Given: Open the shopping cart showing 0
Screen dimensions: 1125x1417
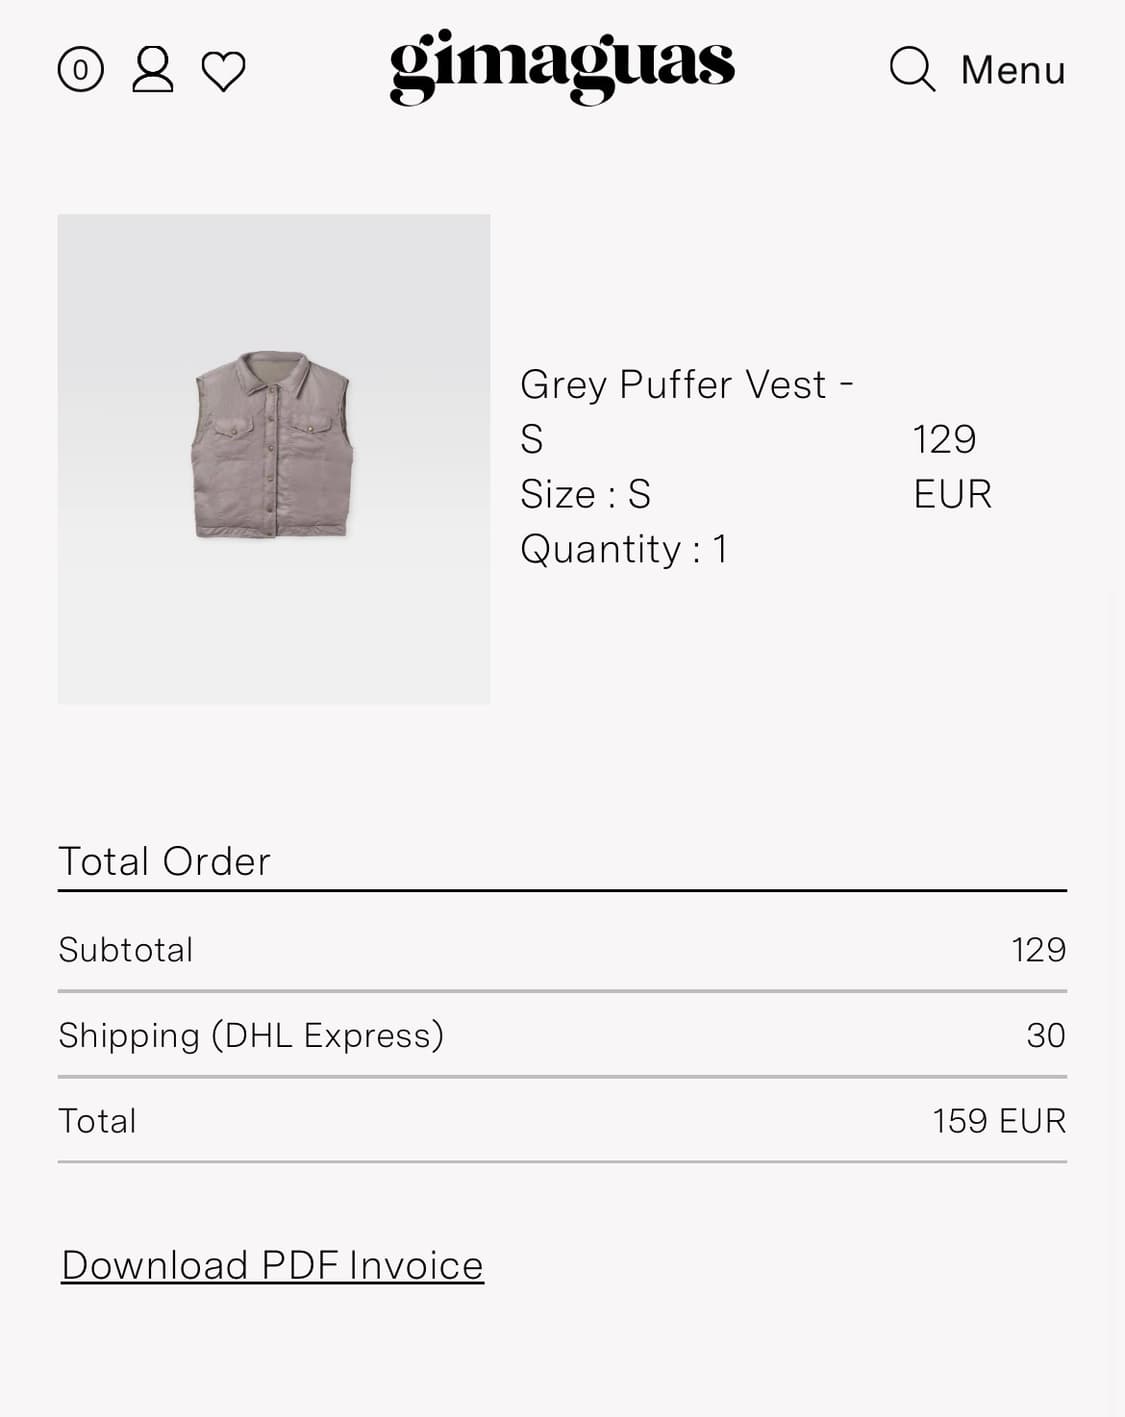Looking at the screenshot, I should pos(80,71).
